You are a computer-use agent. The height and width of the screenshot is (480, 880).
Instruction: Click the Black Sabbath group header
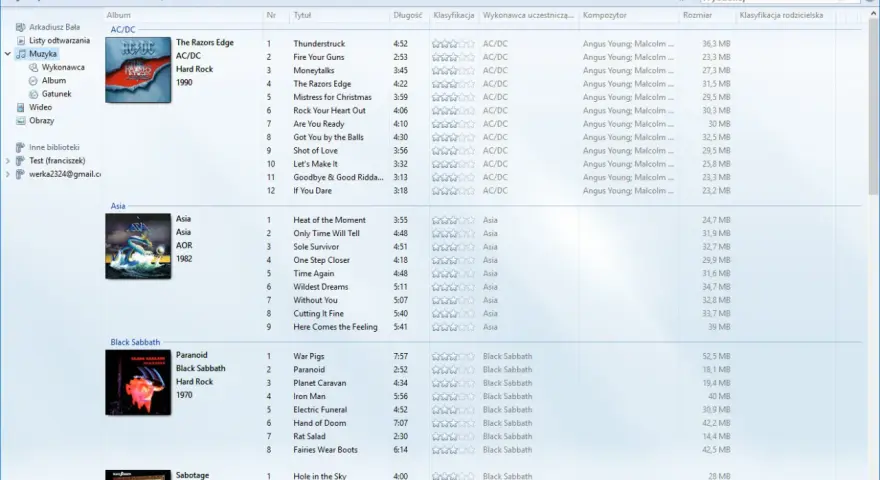[x=135, y=342]
